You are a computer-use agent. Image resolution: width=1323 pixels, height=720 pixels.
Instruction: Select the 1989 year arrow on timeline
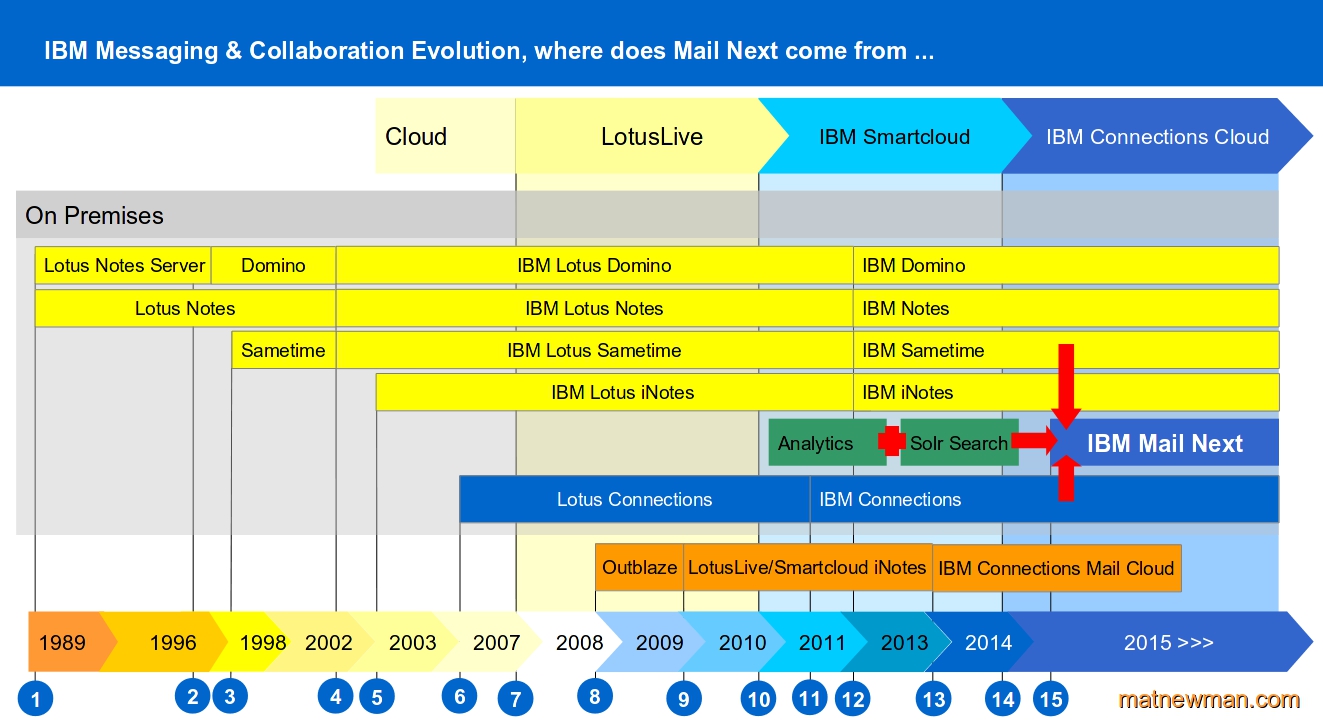click(x=63, y=642)
